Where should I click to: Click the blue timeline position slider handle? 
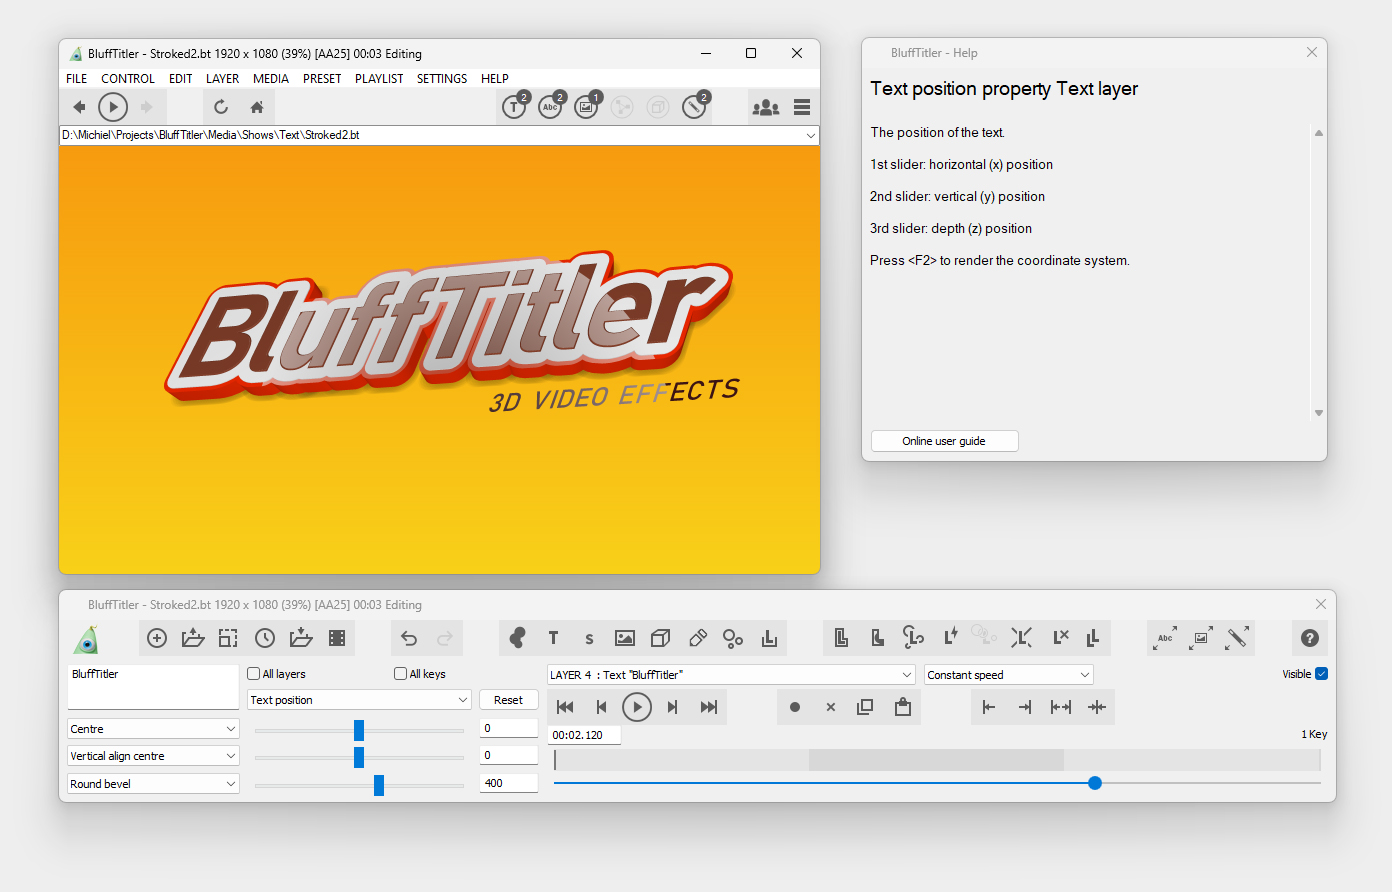pos(1095,783)
